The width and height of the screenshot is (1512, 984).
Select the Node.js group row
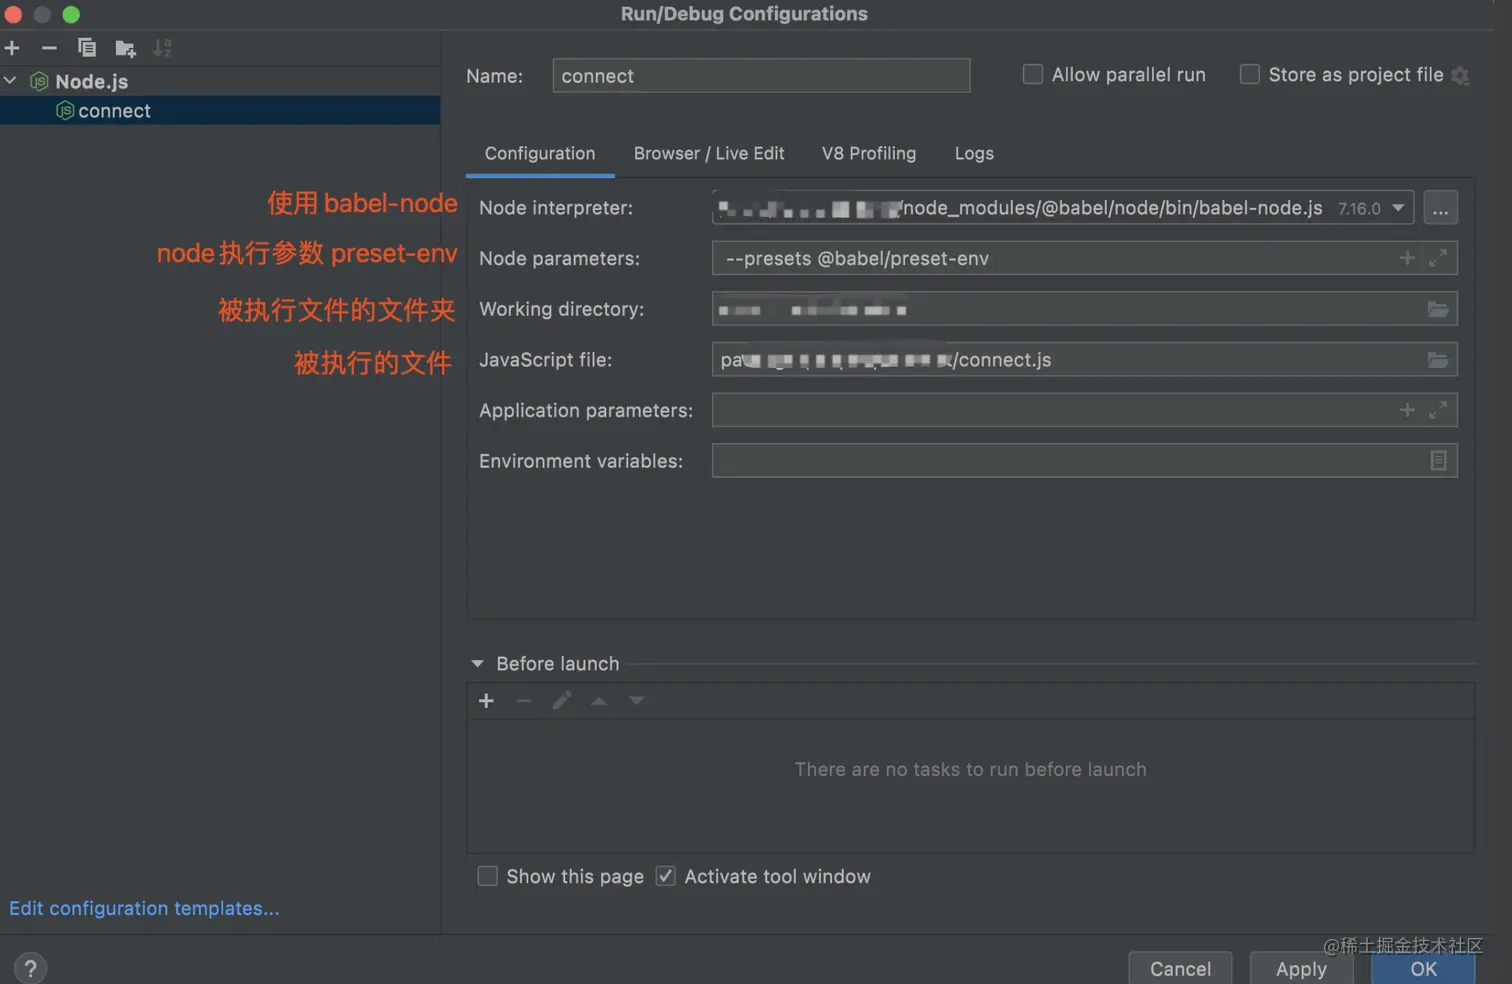click(x=220, y=81)
